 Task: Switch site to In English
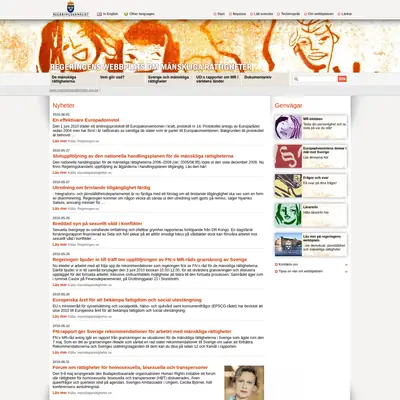111,14
